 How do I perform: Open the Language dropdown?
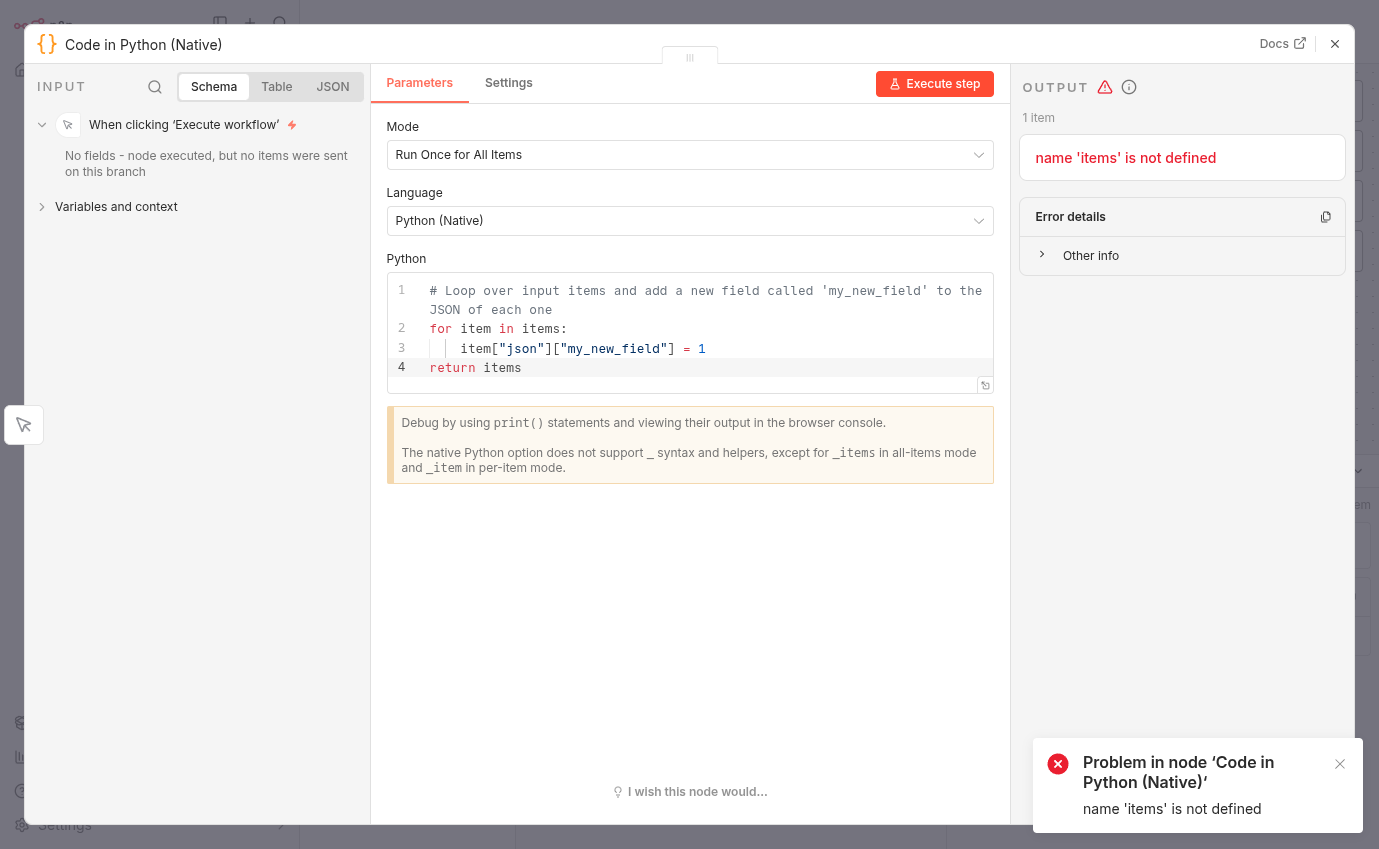tap(689, 221)
